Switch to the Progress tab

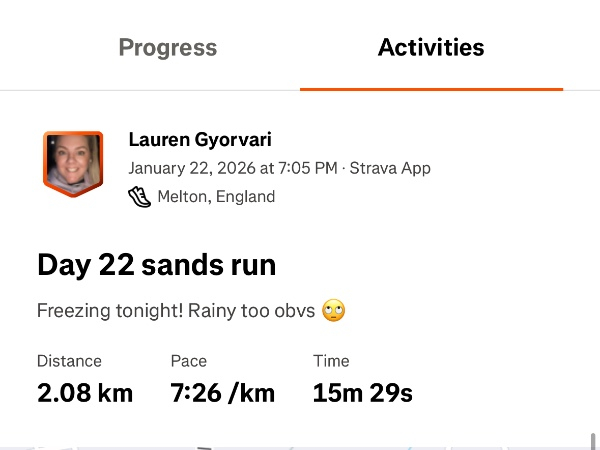[167, 47]
